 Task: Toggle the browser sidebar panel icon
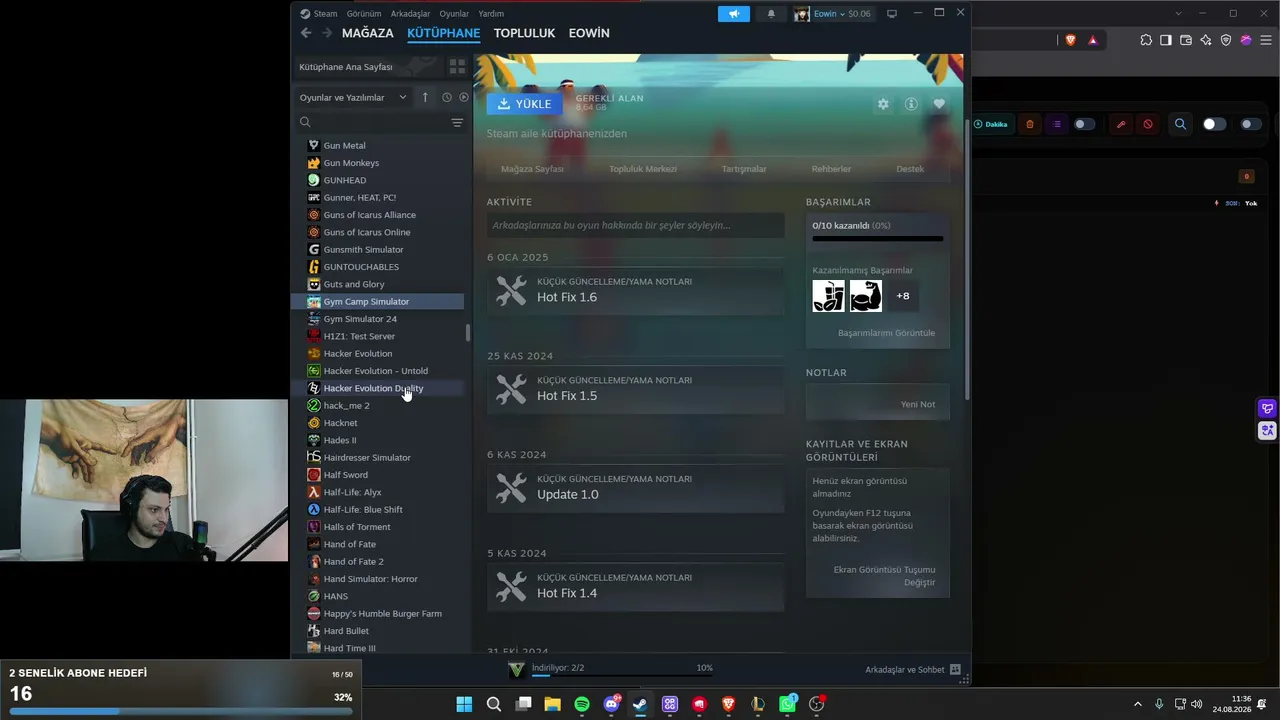pos(1166,40)
